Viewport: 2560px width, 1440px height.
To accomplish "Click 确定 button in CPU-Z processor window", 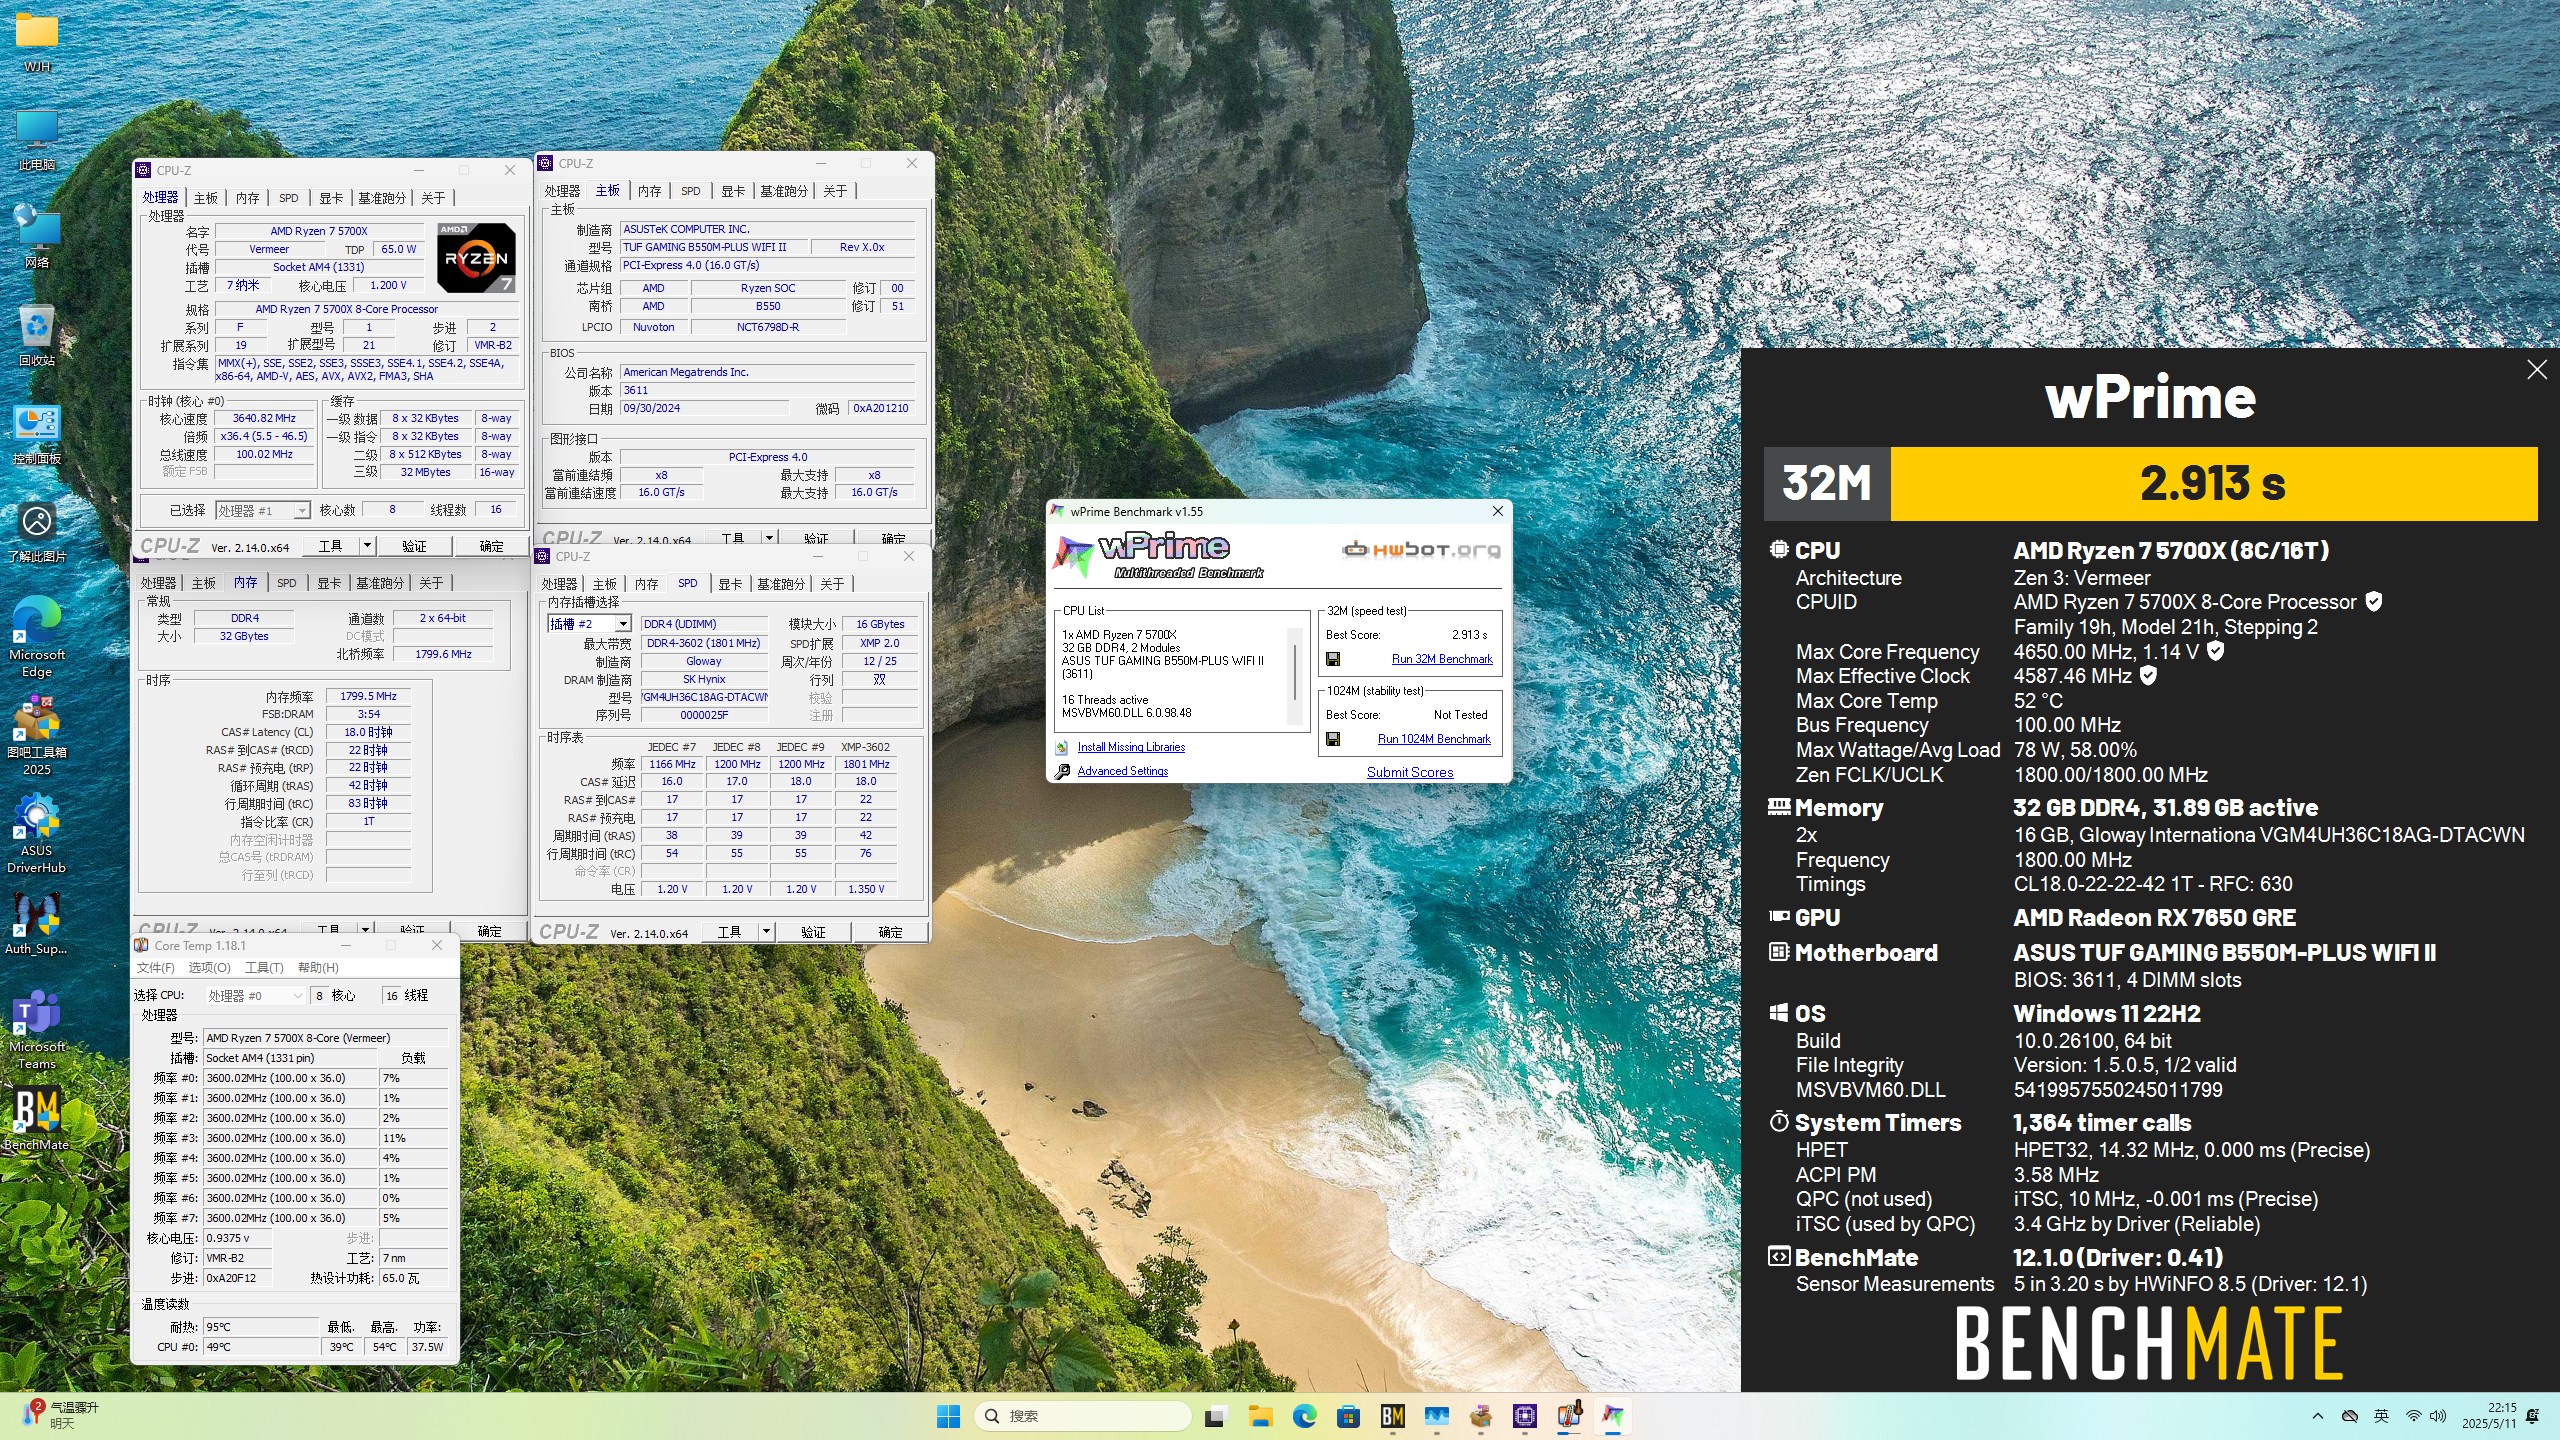I will click(491, 546).
